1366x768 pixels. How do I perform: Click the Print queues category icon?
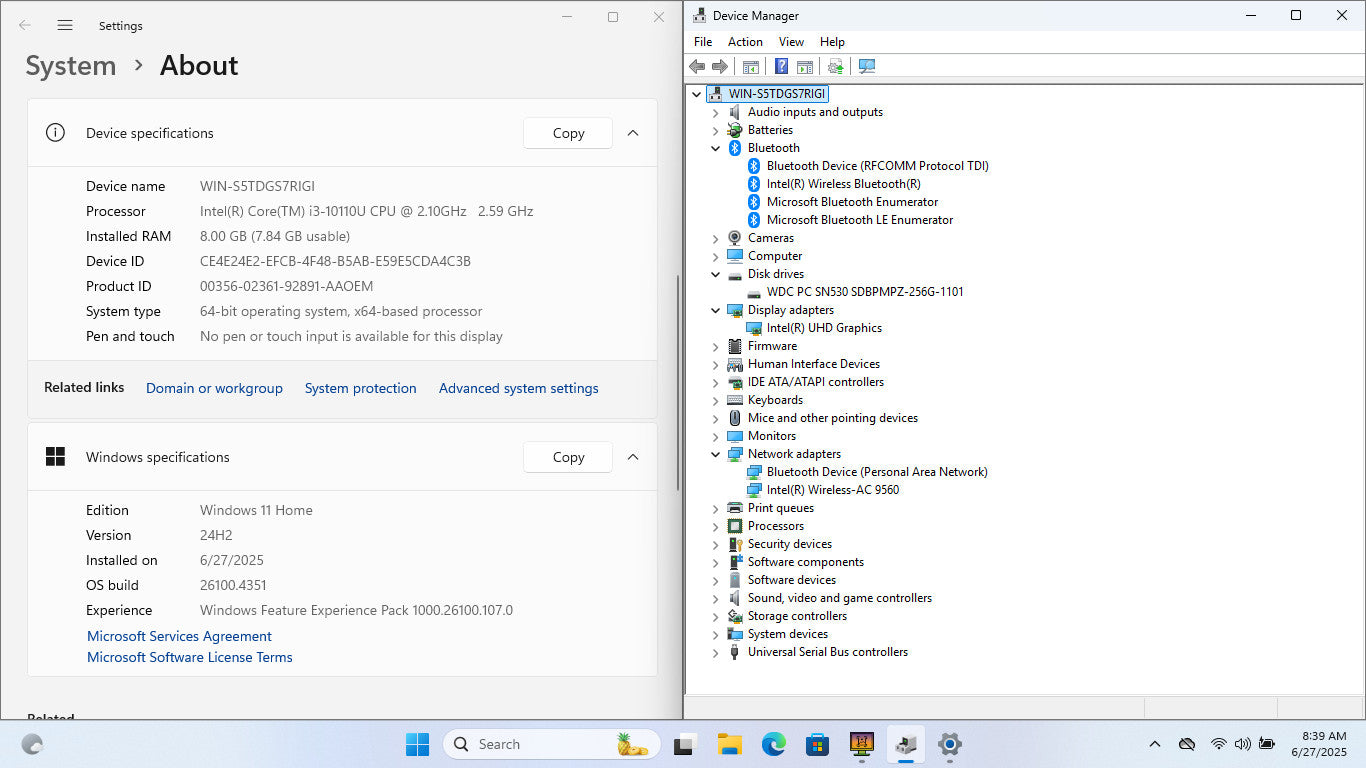[735, 508]
